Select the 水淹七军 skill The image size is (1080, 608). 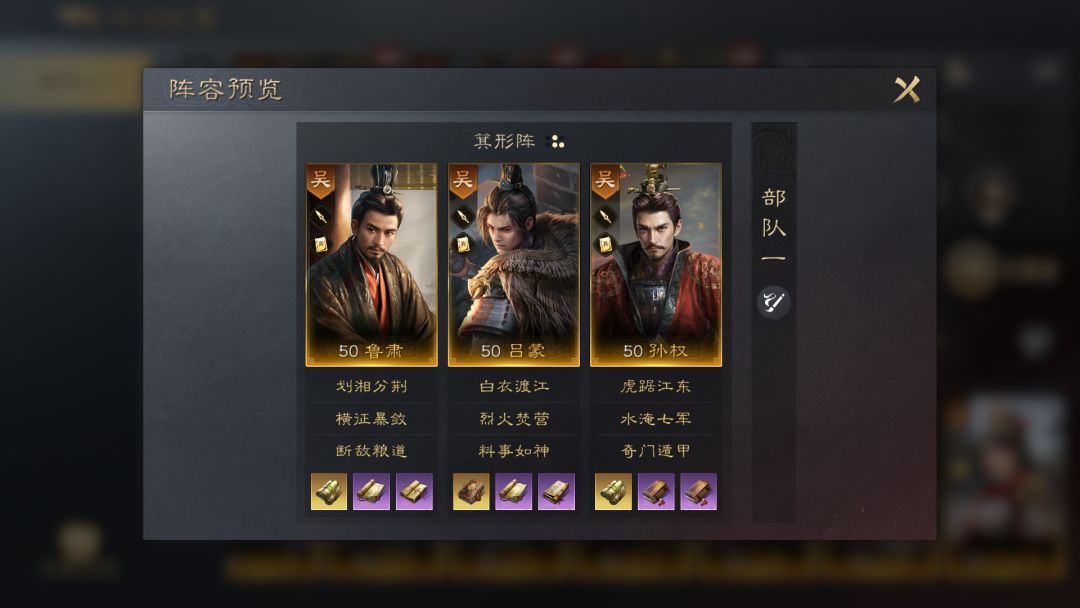coord(656,419)
